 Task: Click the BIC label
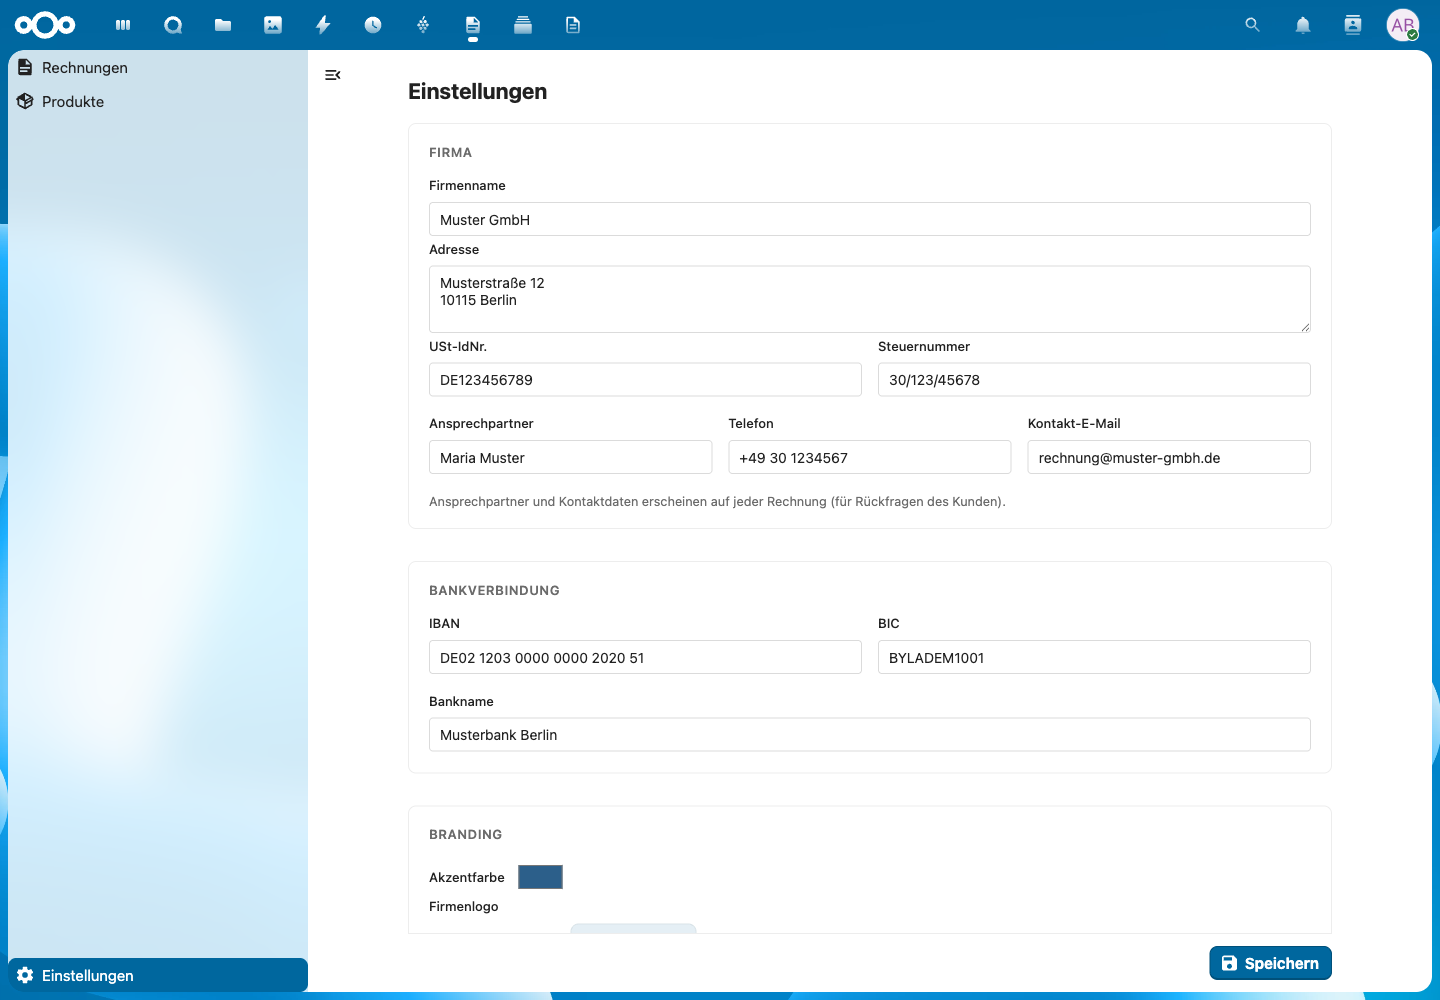click(889, 624)
